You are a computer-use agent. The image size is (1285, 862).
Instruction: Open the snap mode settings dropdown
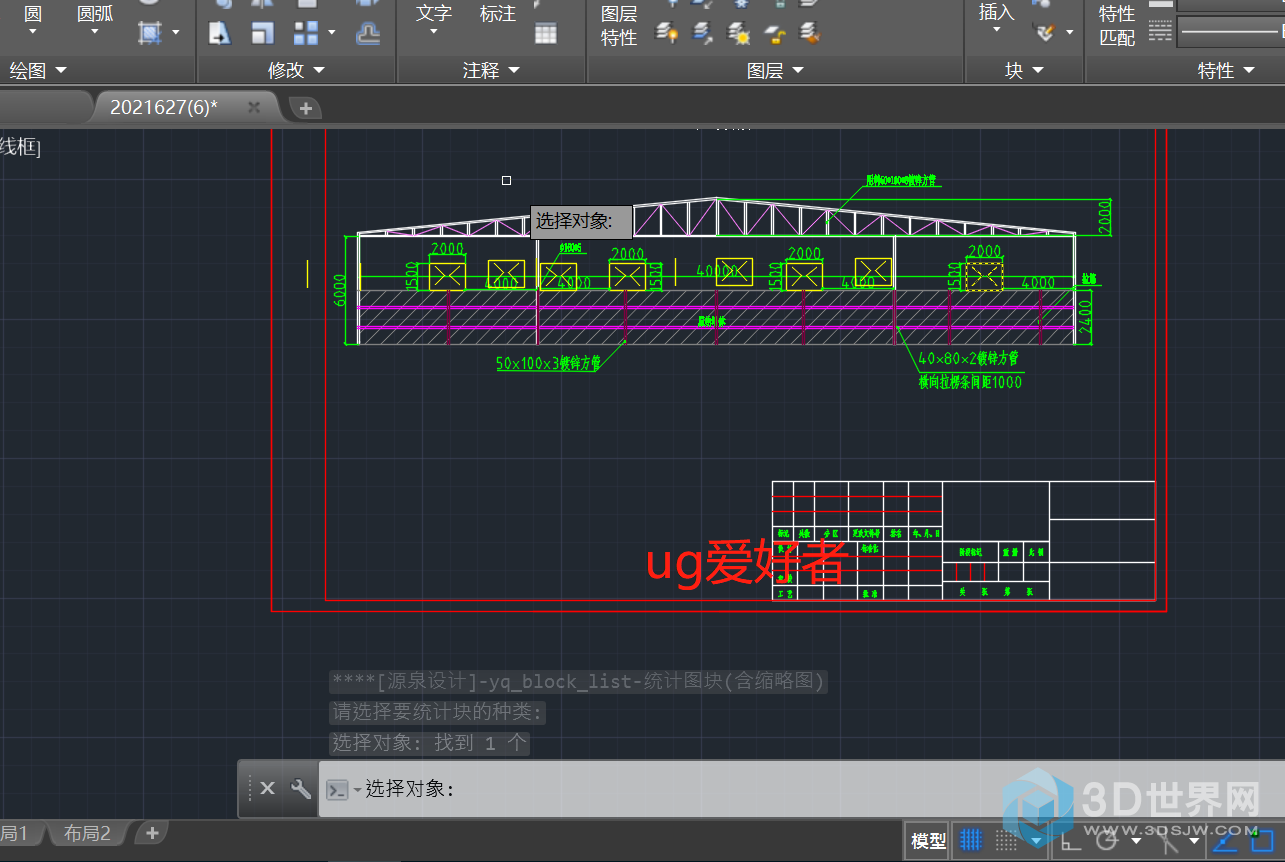(x=1037, y=842)
